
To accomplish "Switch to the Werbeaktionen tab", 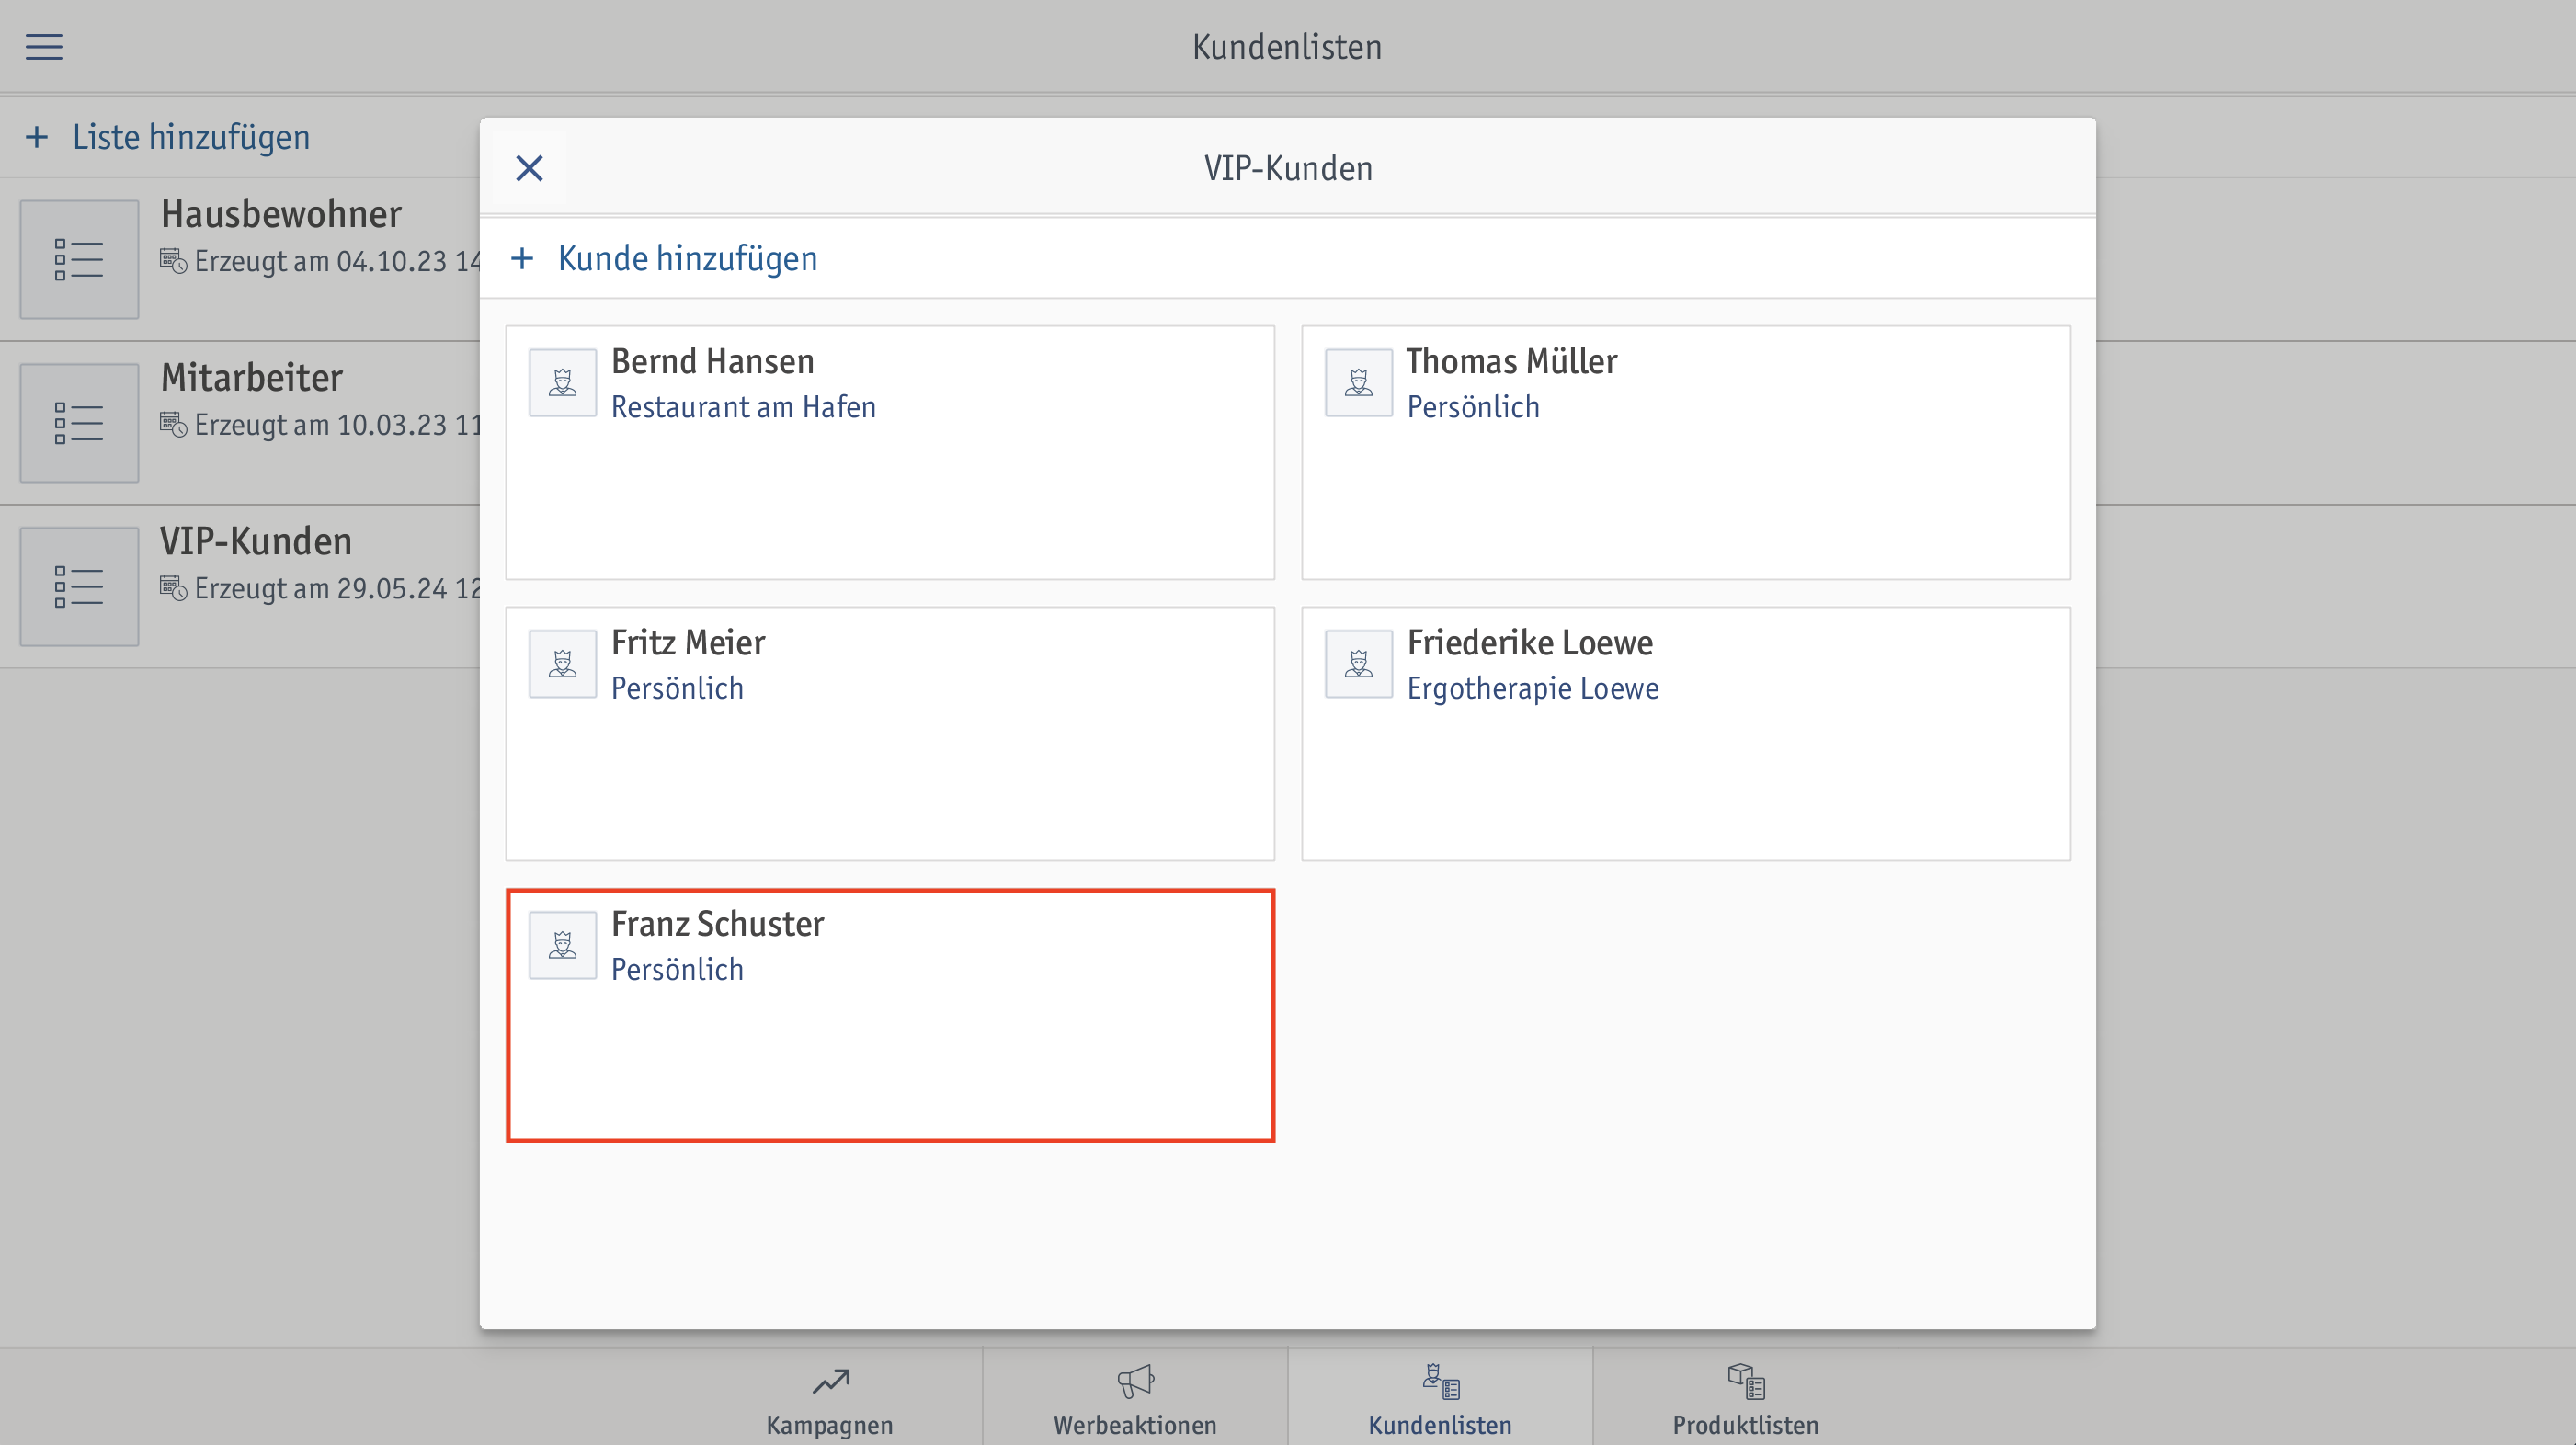I will (x=1135, y=1400).
